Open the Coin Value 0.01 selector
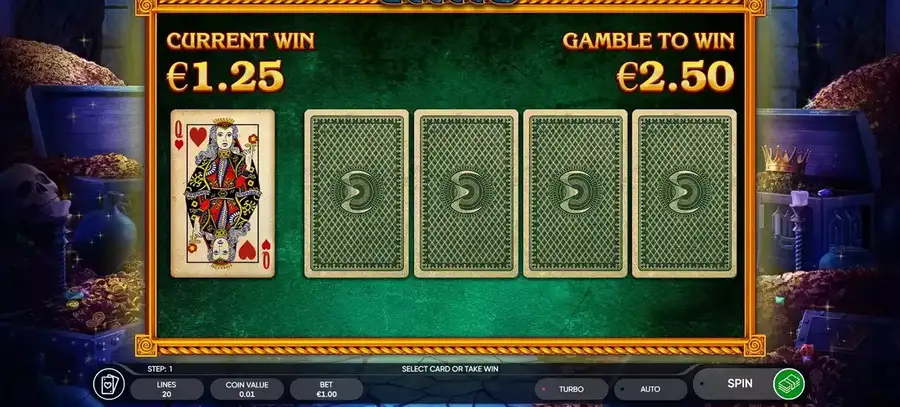 pyautogui.click(x=246, y=389)
